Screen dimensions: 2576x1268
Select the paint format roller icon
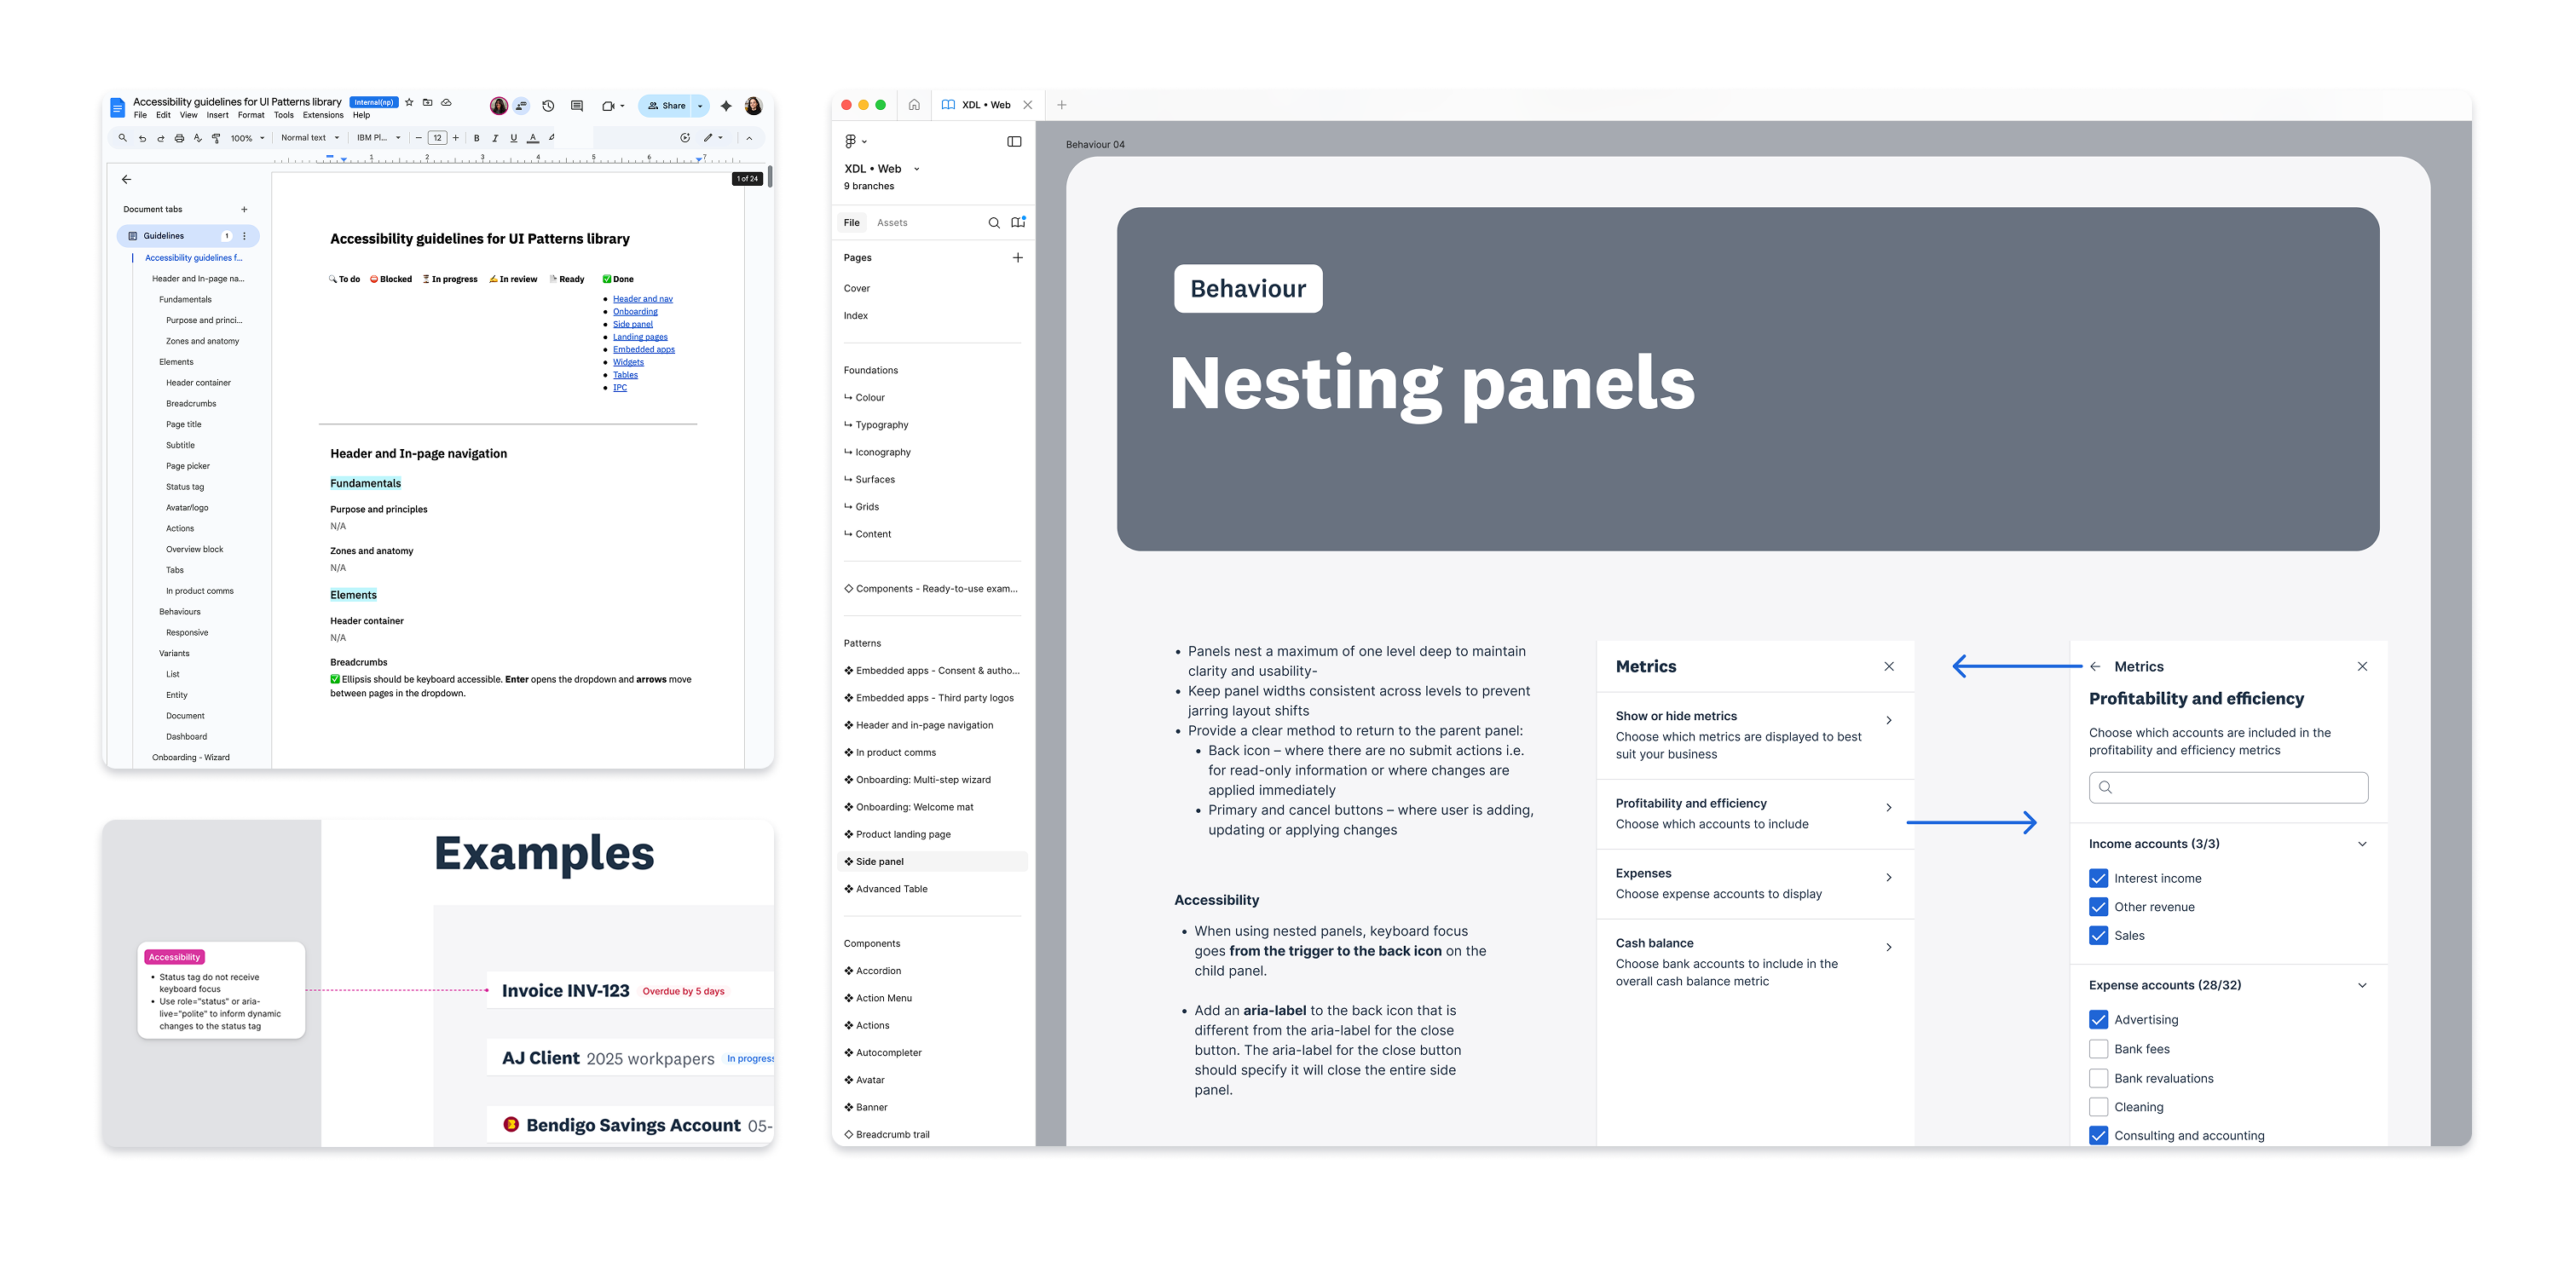tap(216, 138)
